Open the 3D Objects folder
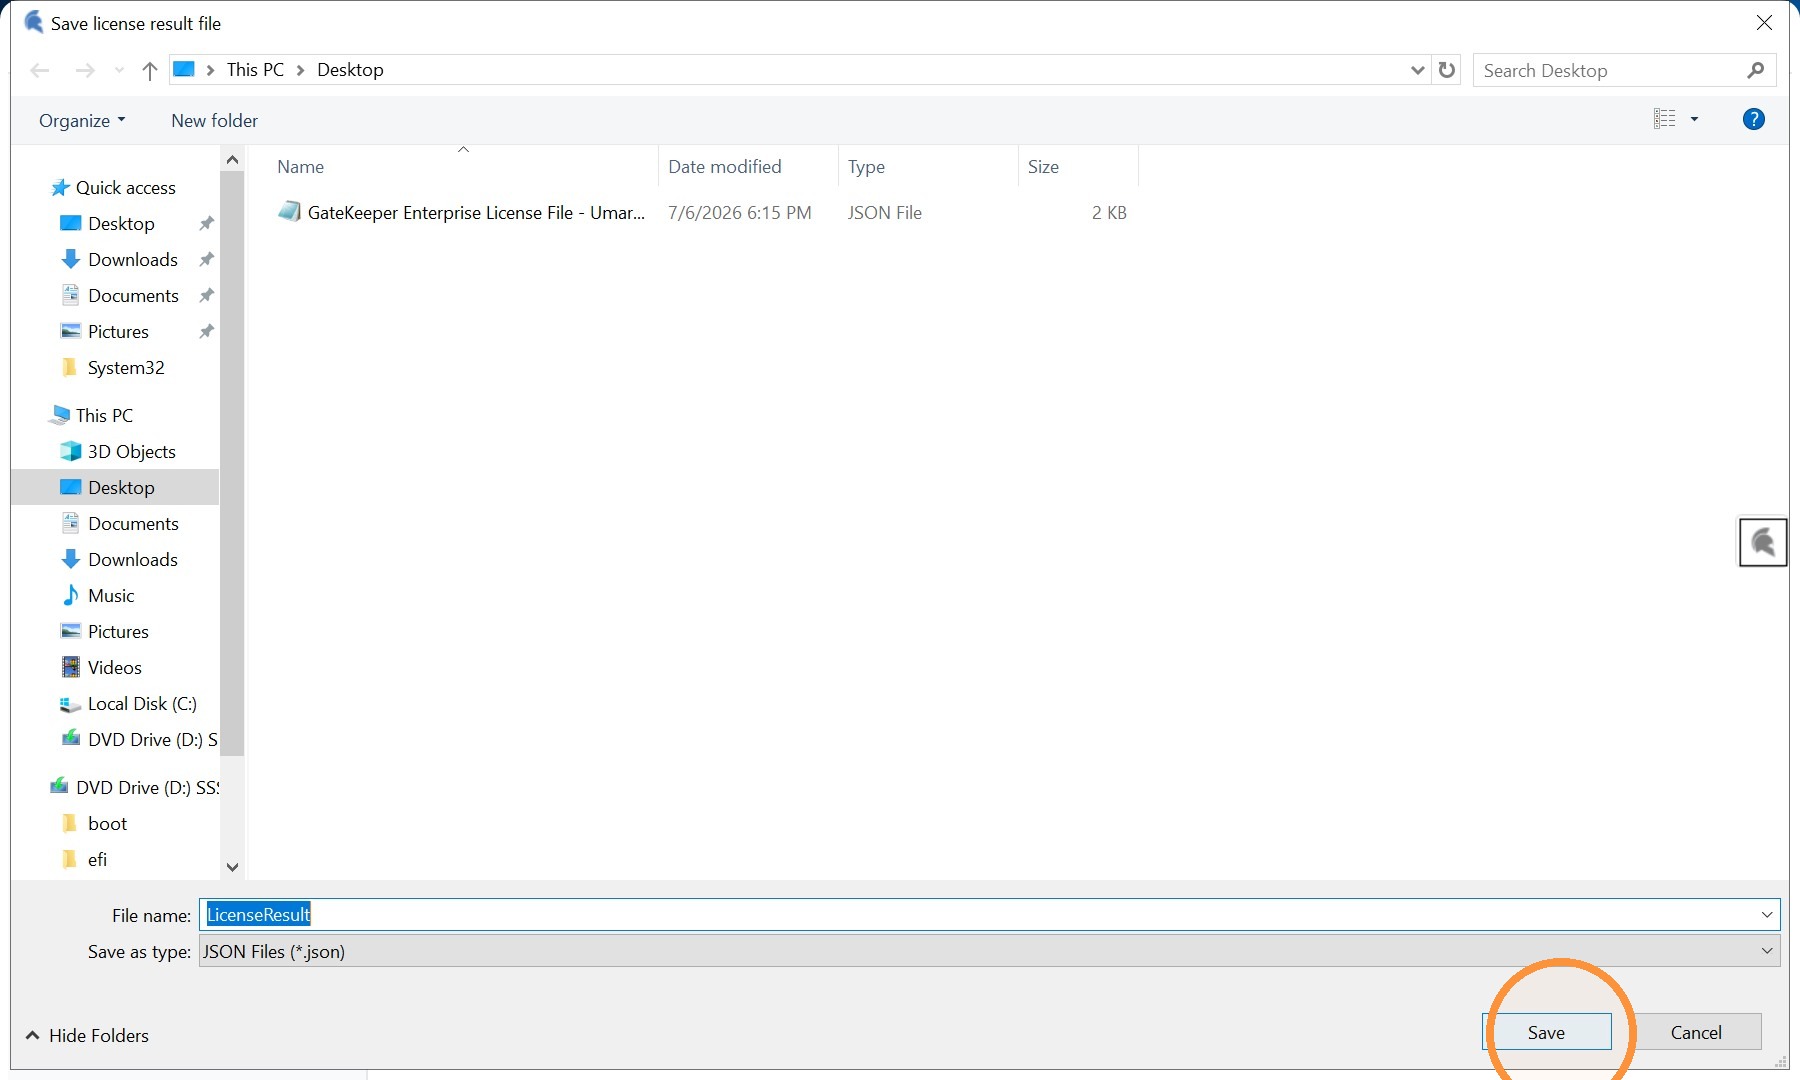The image size is (1800, 1080). (131, 451)
